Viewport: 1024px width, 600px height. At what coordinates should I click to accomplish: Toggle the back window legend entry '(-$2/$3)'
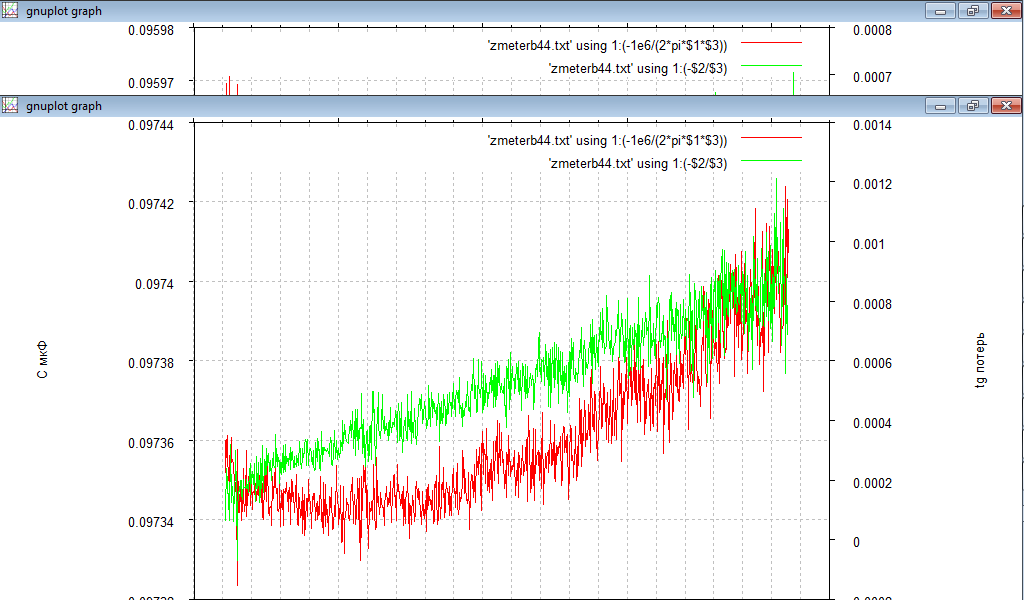tap(638, 68)
